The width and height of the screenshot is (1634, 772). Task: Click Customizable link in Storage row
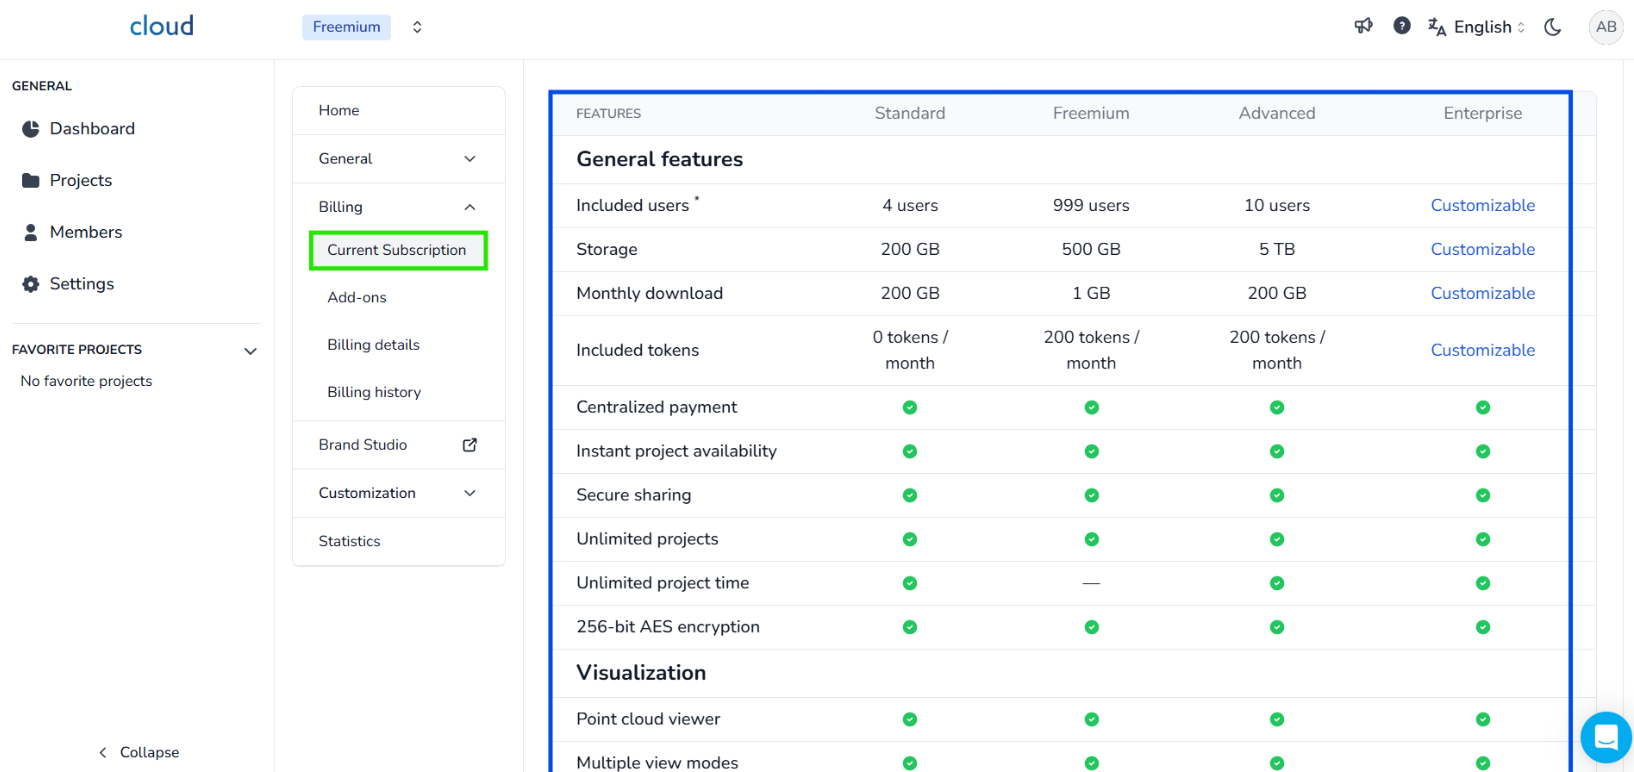click(x=1482, y=249)
